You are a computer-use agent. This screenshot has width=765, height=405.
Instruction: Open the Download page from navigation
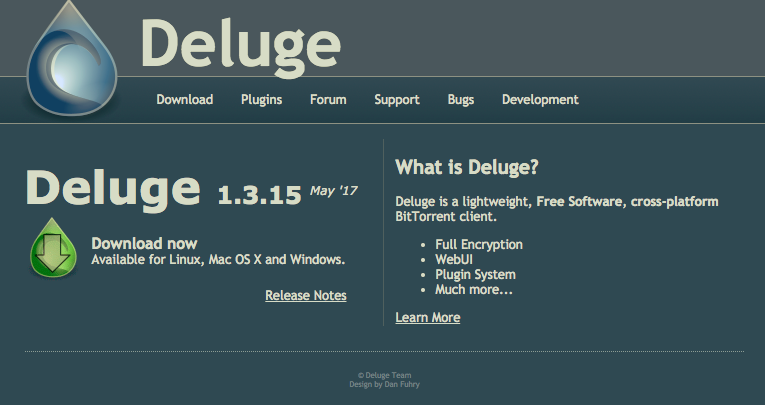184,100
